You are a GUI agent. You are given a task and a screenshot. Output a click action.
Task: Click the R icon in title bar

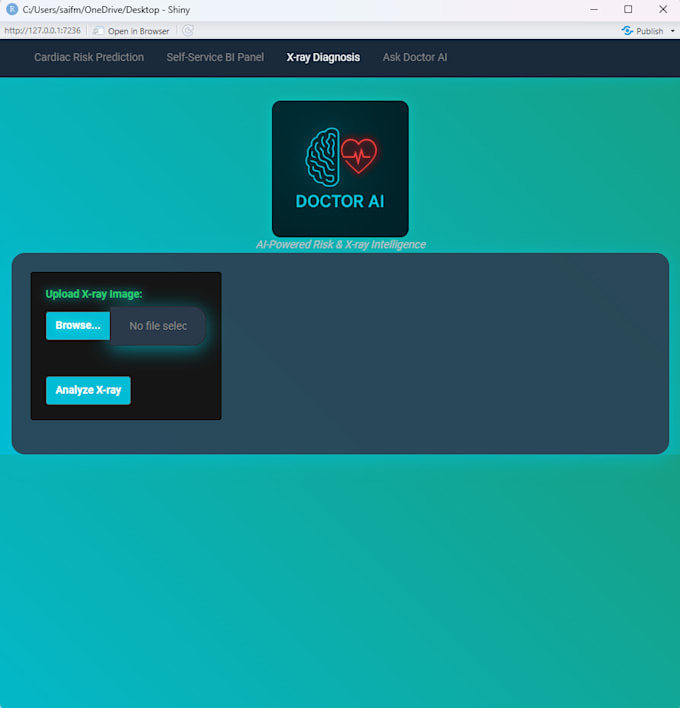[x=12, y=9]
